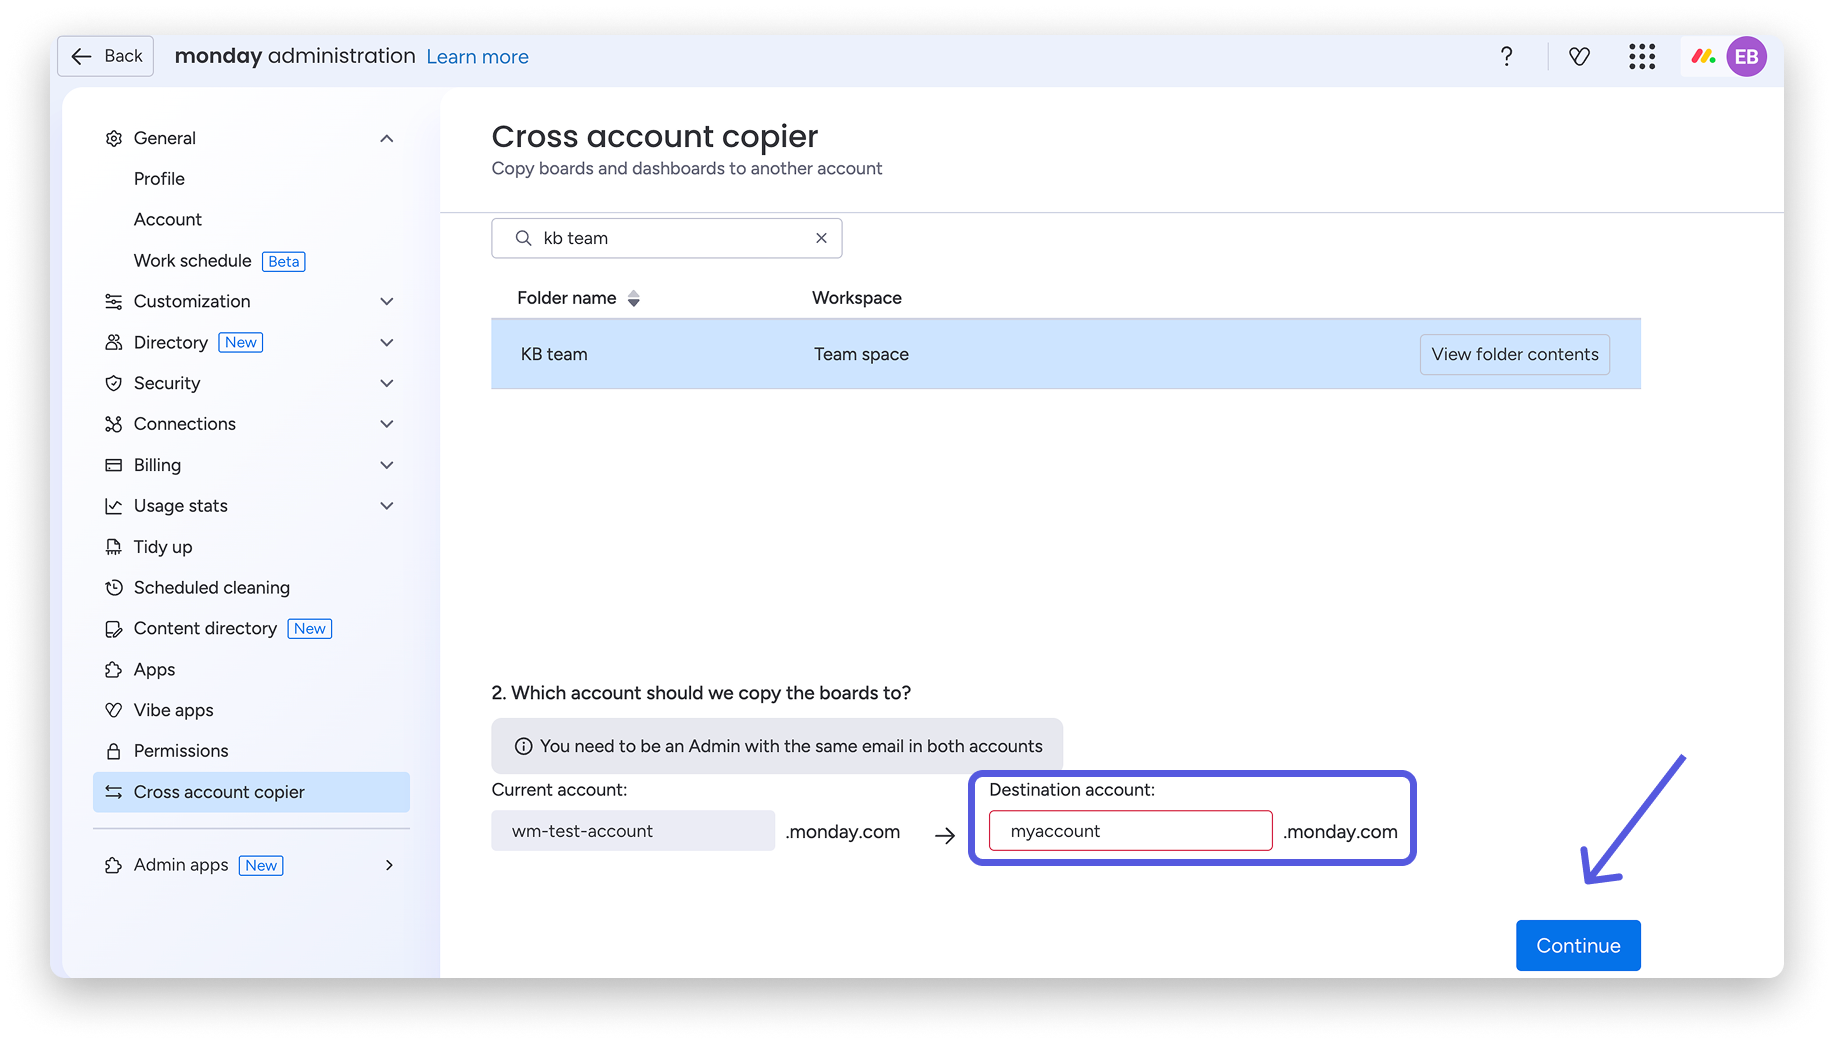Click the Apps menu label
This screenshot has width=1834, height=1043.
coord(154,670)
